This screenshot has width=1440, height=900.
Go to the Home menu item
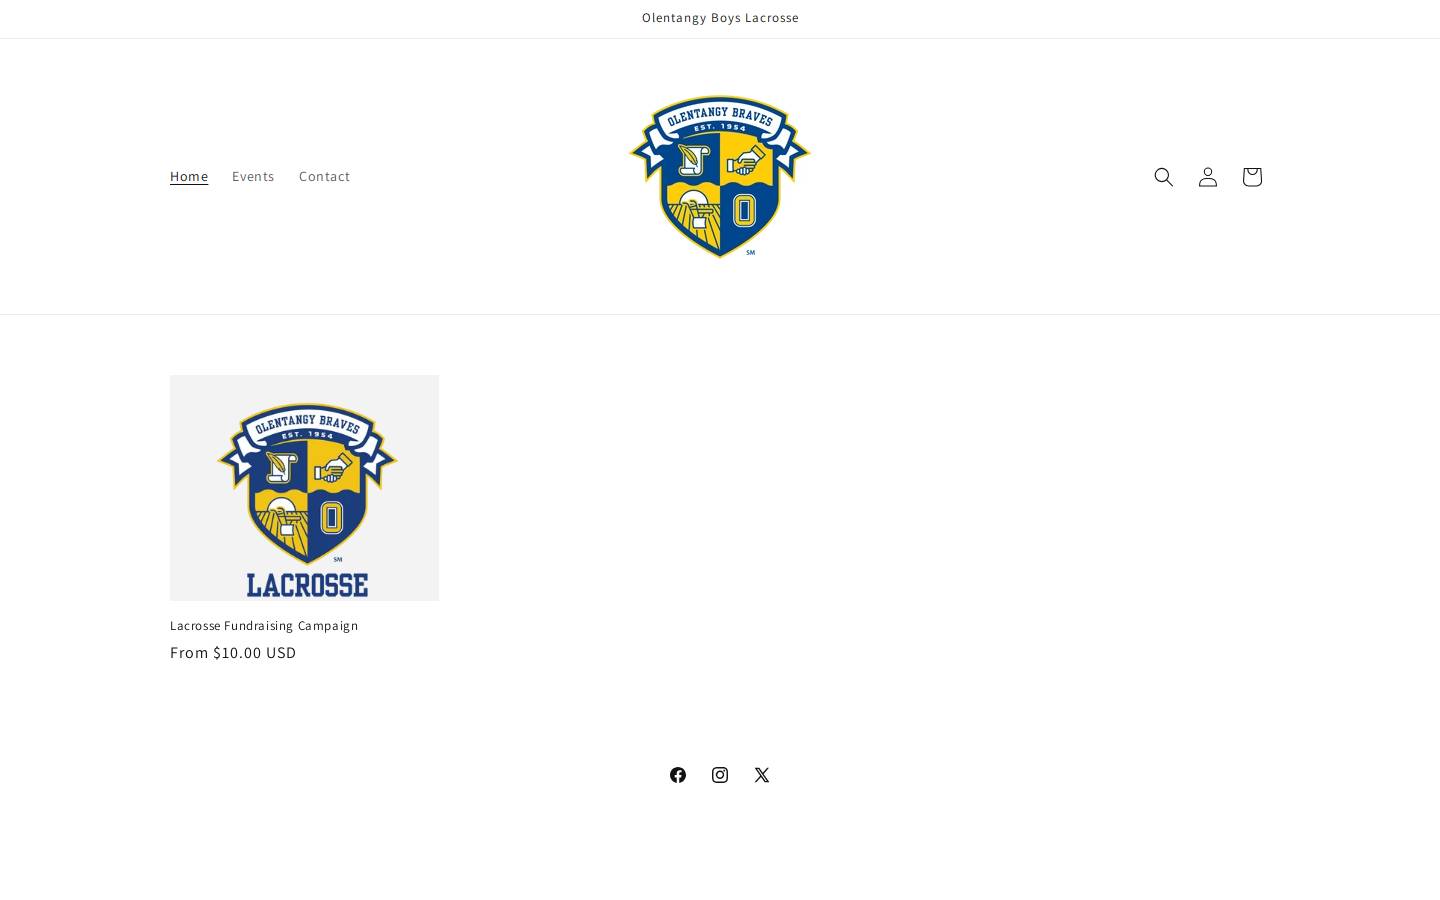[x=189, y=176]
